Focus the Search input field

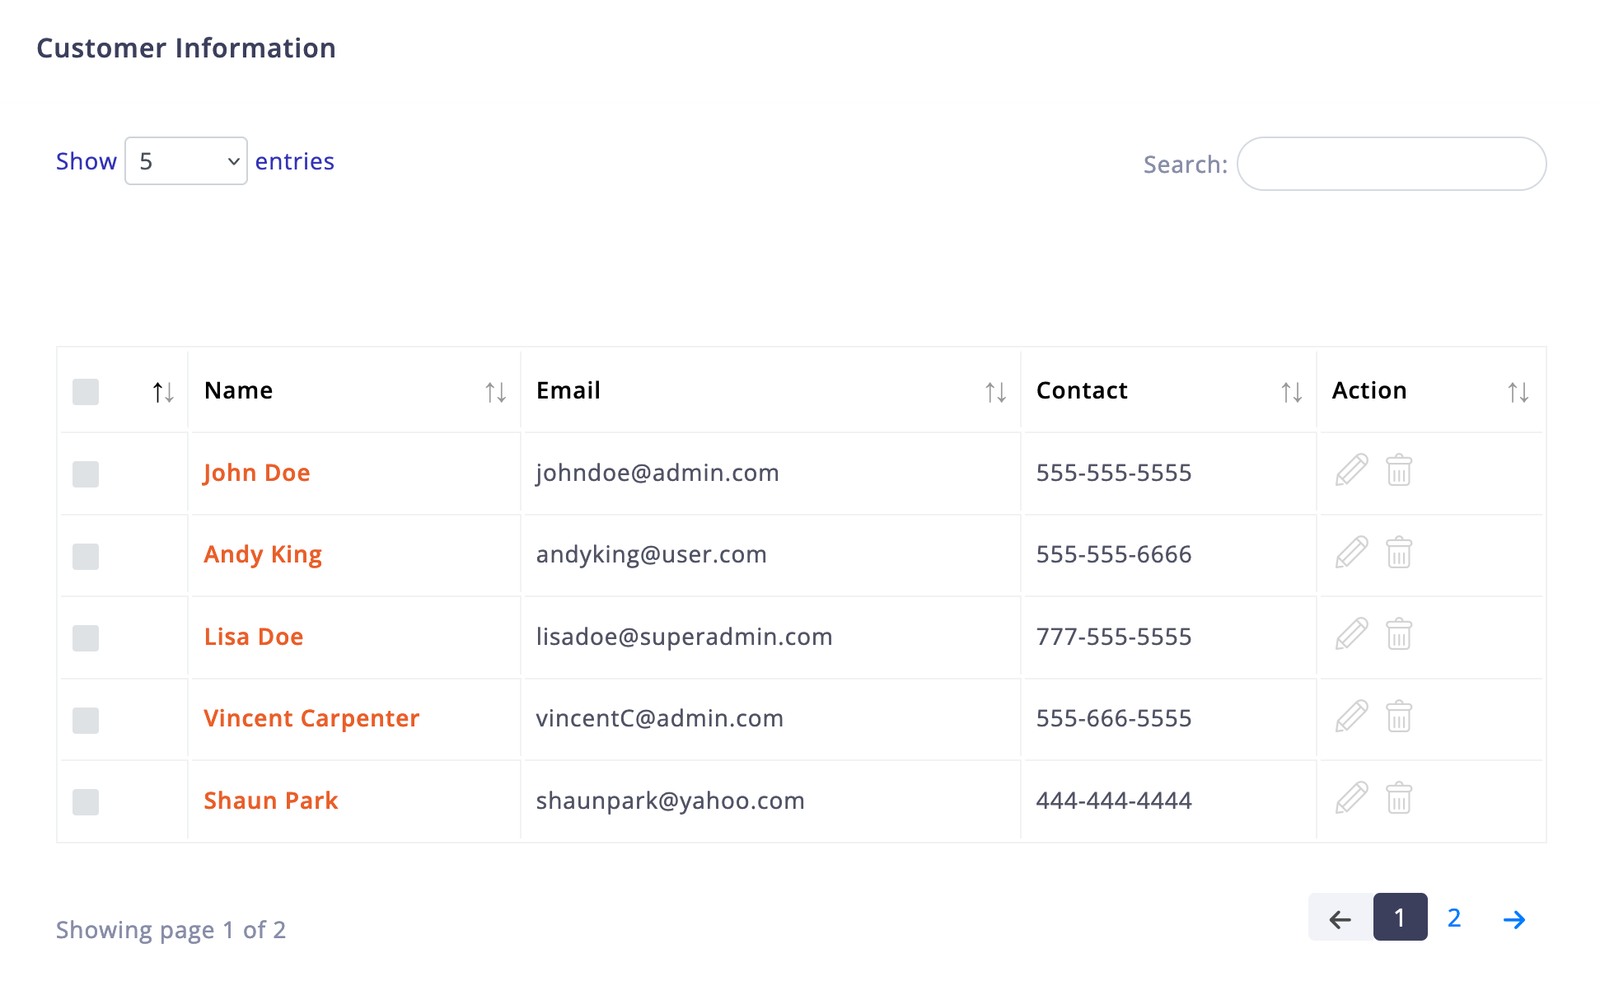(x=1391, y=164)
